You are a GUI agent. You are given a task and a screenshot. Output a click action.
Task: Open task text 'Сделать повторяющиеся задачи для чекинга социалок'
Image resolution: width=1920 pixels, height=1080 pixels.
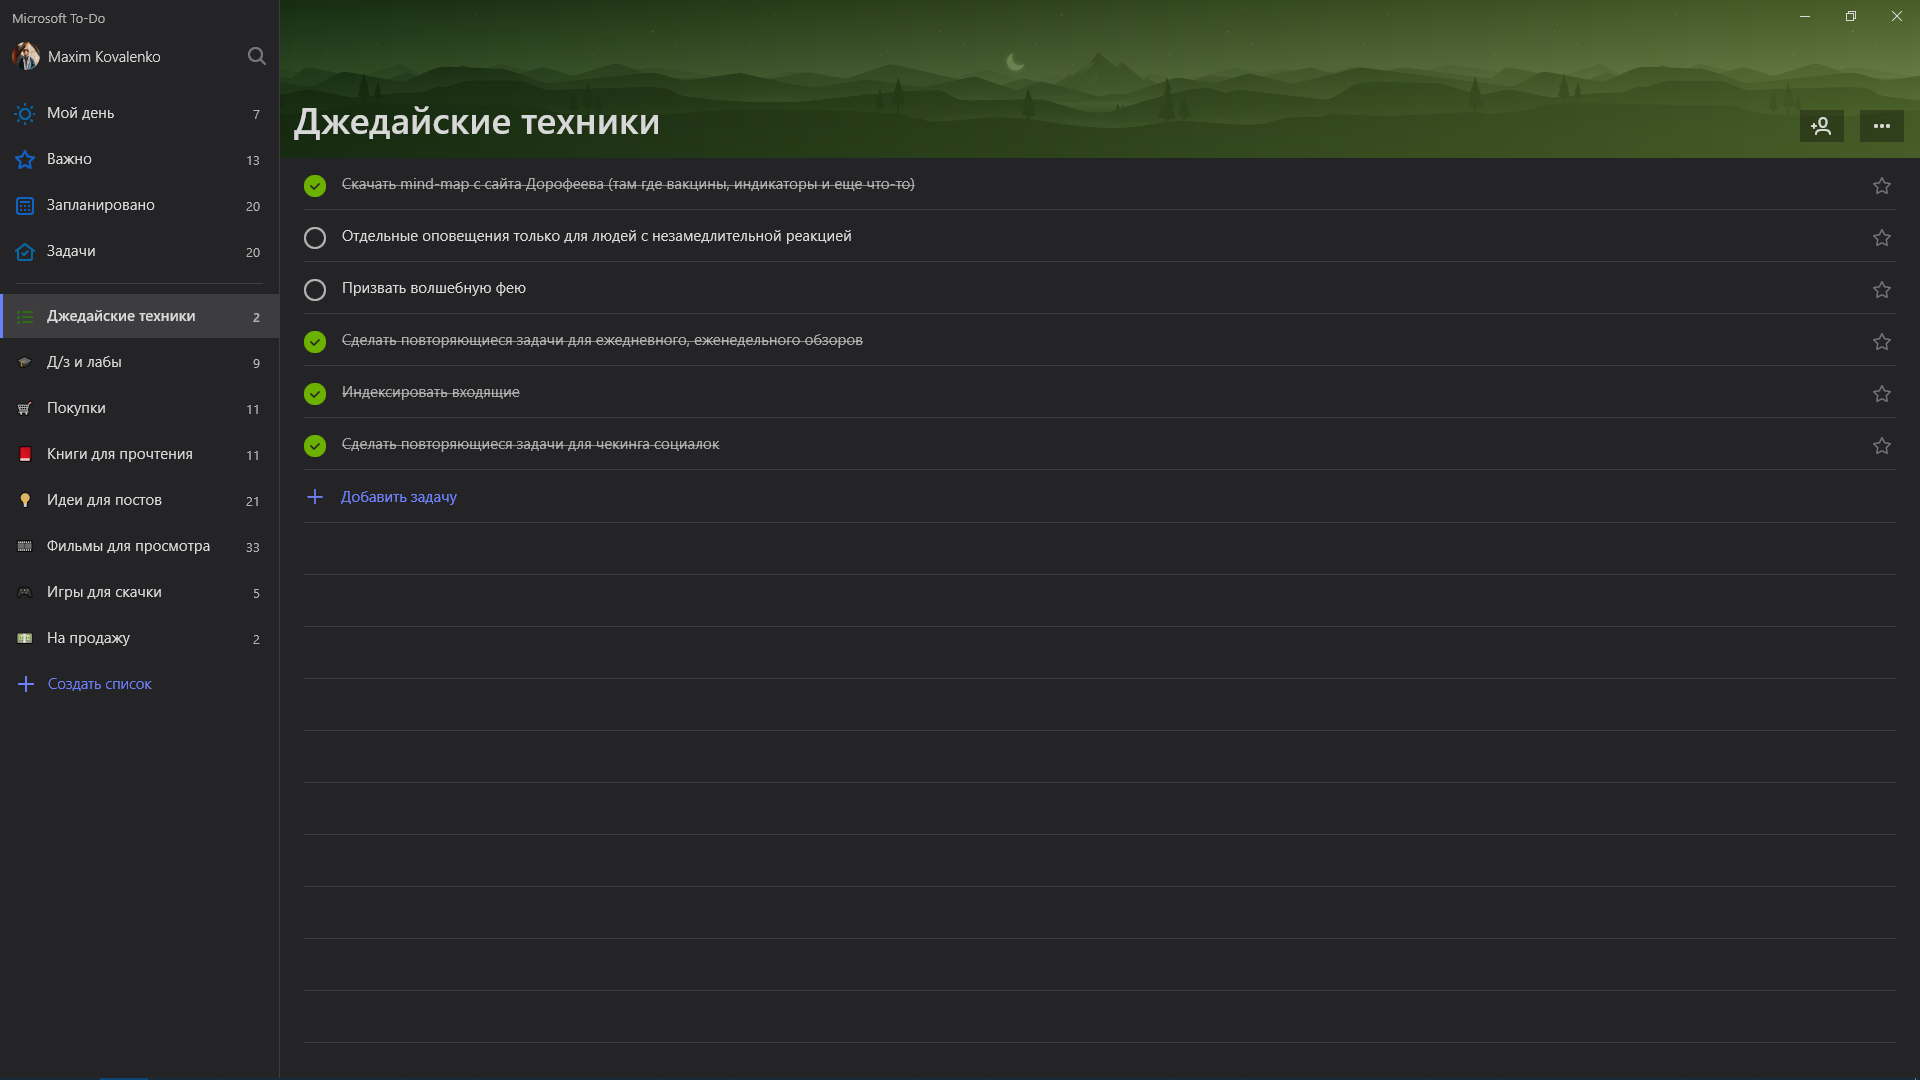[531, 444]
